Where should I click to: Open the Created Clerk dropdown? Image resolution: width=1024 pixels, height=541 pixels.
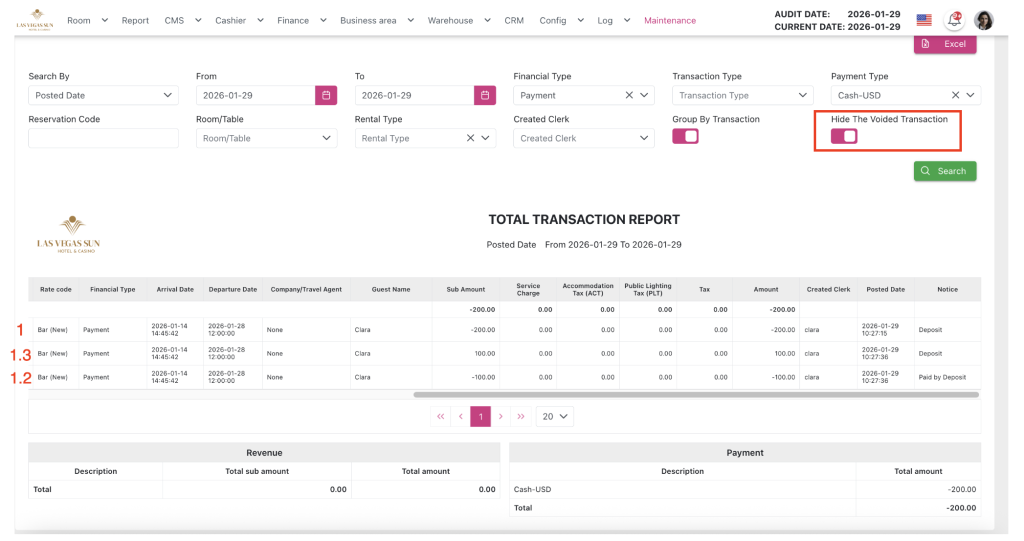583,138
